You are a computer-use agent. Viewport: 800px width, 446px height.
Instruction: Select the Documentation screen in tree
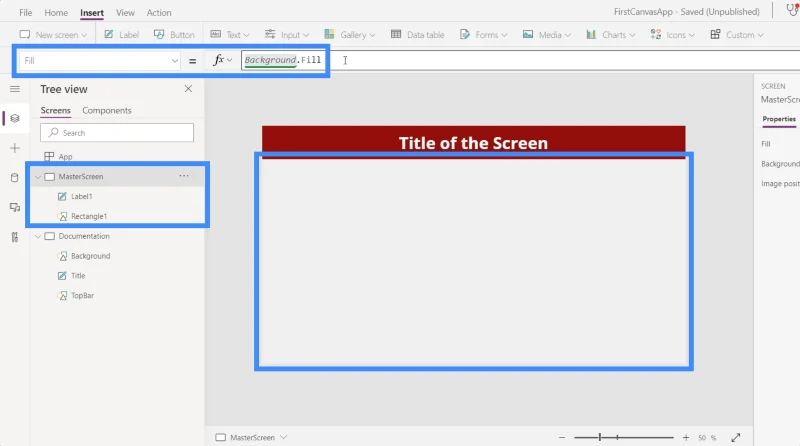coord(84,236)
